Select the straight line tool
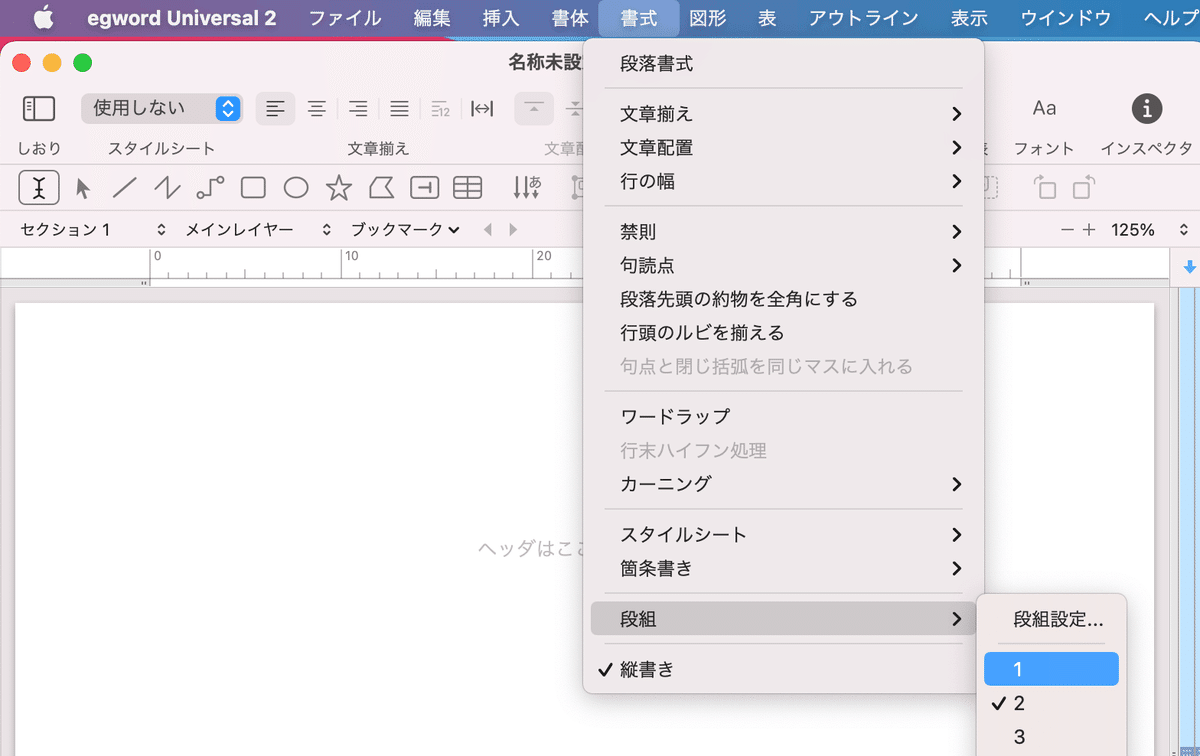Screen dimensions: 1200x756 tap(125, 187)
